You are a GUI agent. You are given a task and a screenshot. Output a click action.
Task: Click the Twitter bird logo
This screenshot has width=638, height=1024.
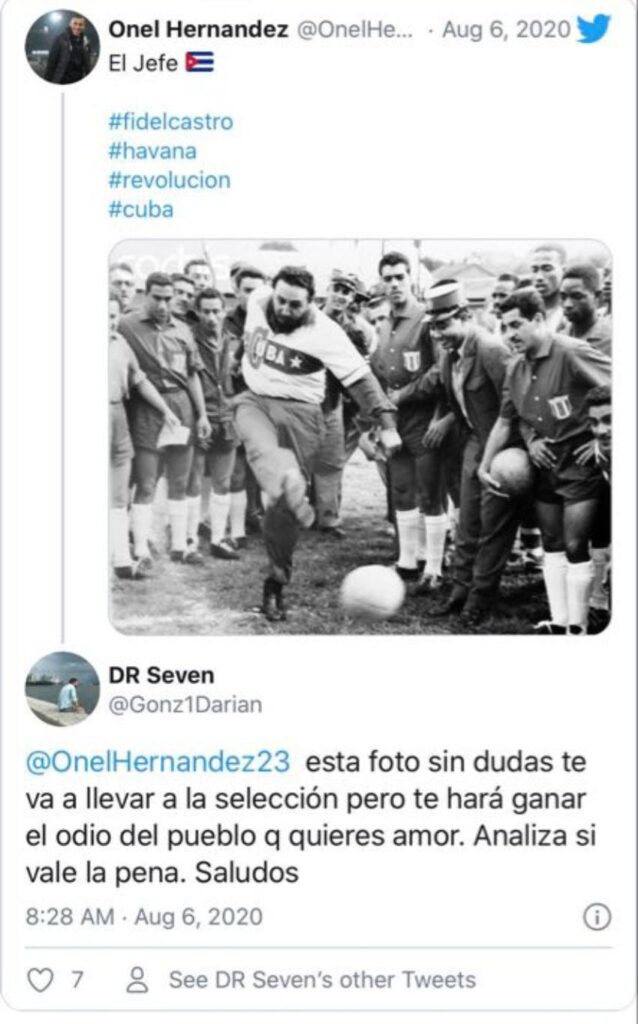point(593,29)
